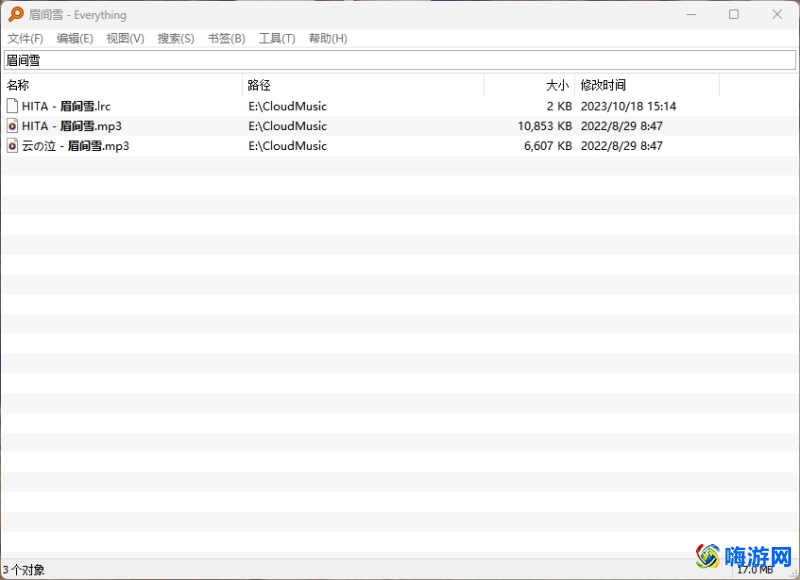Sort results by the 名称 column header
This screenshot has height=580, width=800.
click(x=122, y=85)
